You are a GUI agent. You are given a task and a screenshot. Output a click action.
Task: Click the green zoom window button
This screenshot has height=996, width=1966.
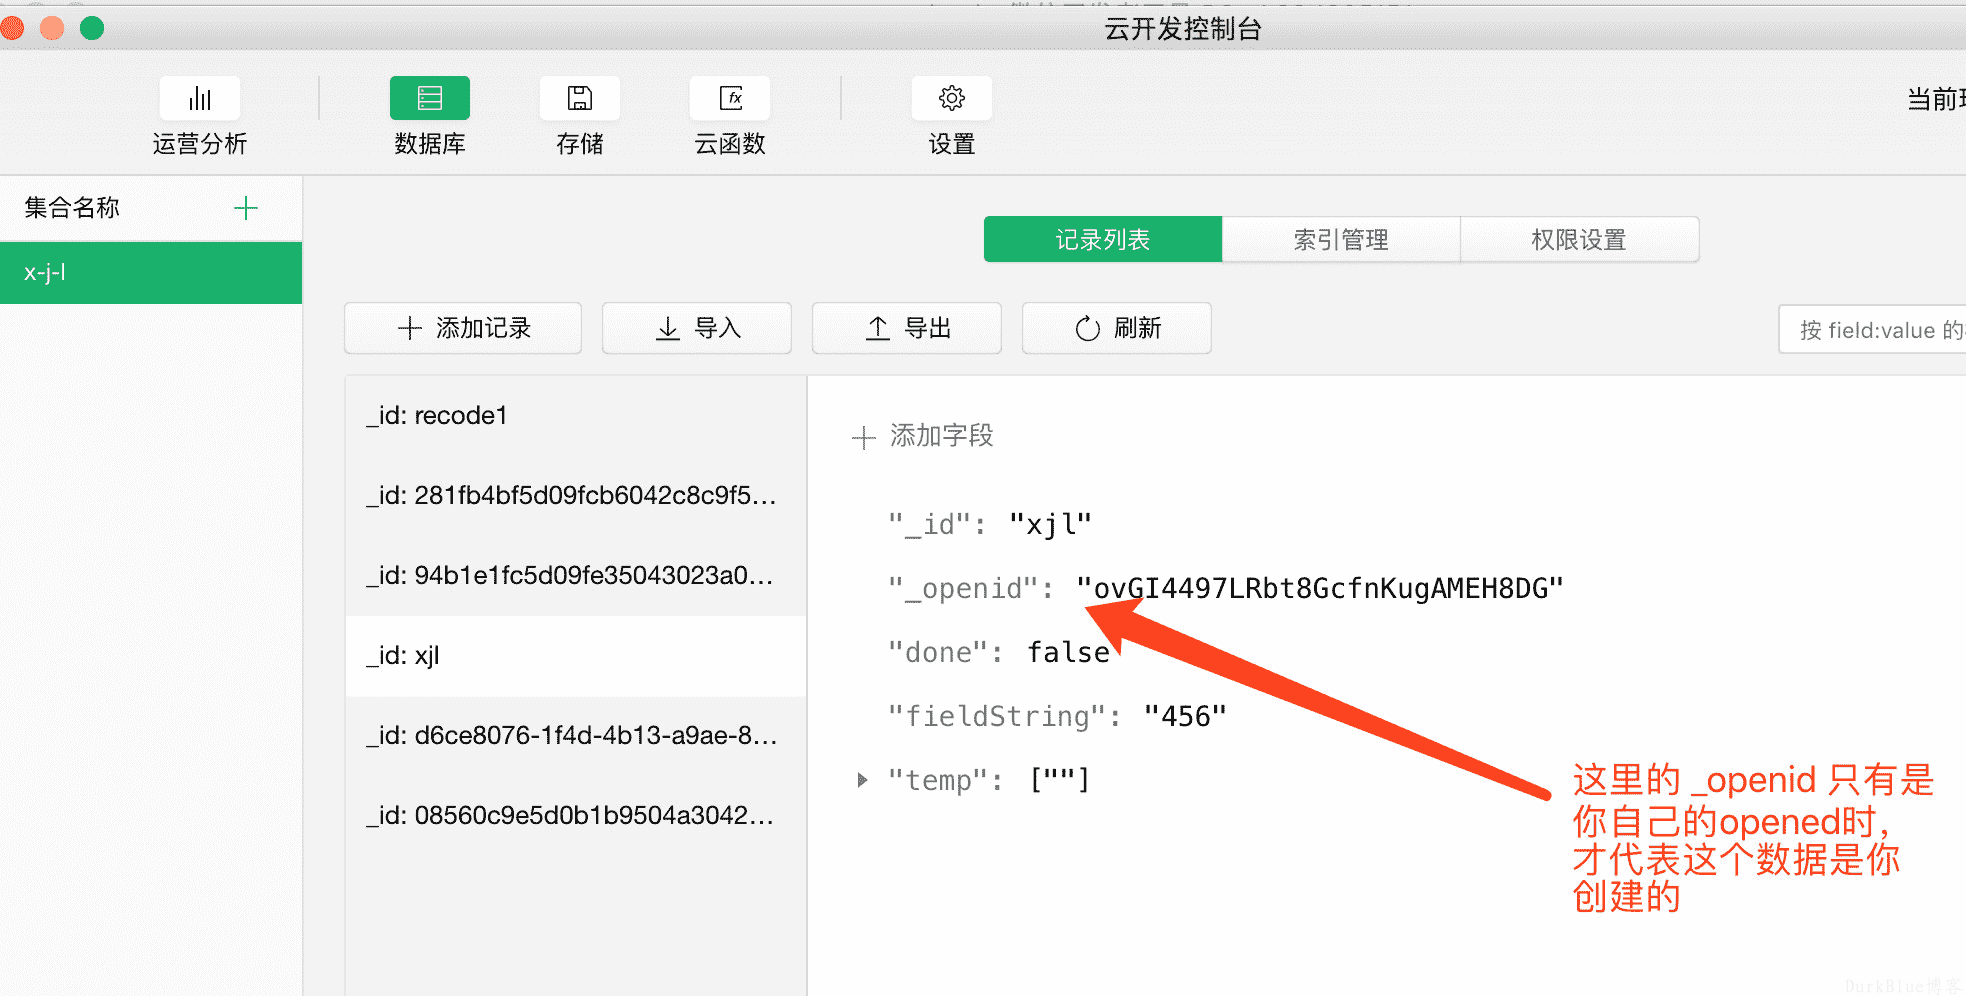click(92, 28)
